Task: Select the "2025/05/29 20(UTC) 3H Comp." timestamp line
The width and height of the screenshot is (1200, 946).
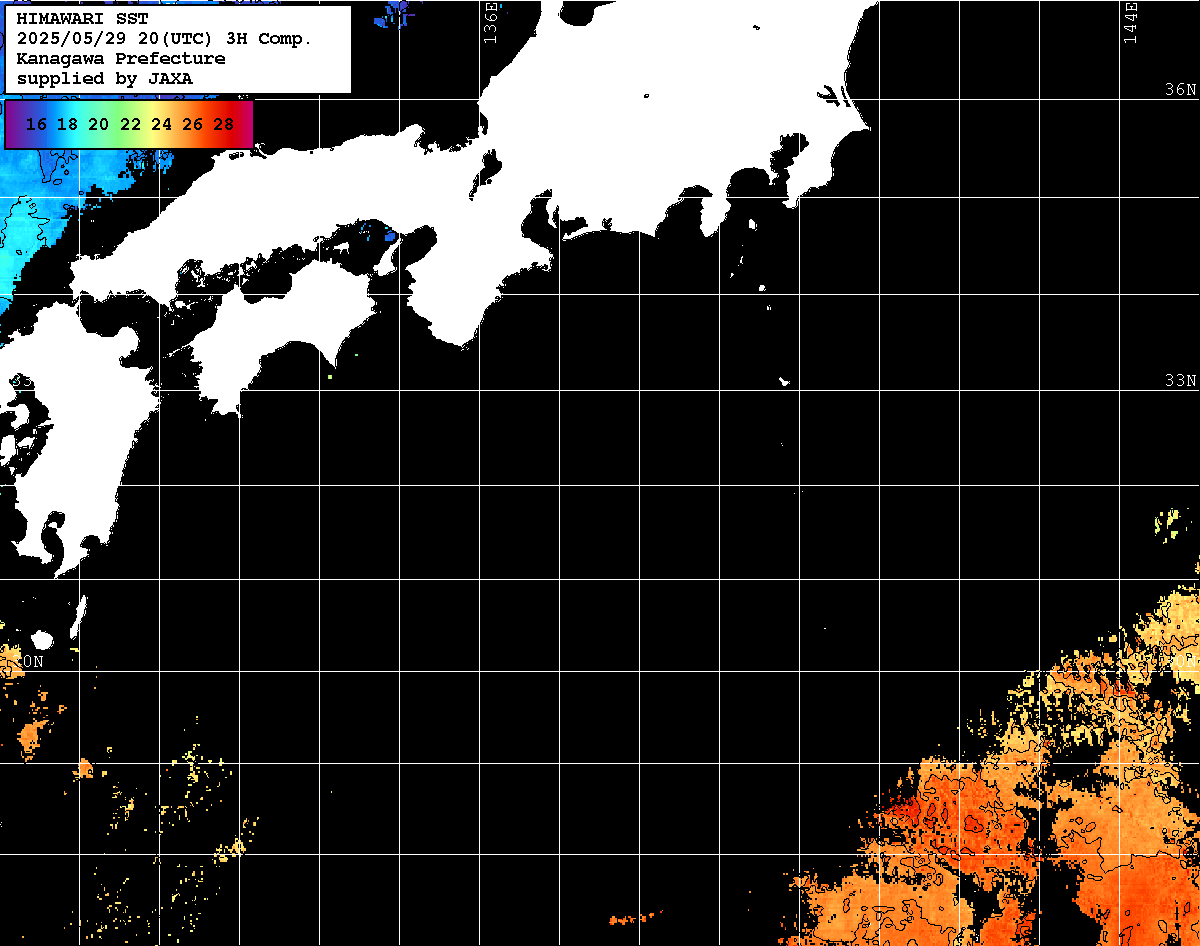Action: (x=165, y=39)
